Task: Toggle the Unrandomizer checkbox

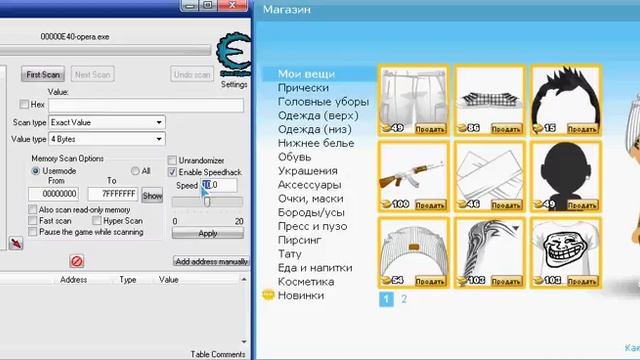Action: pyautogui.click(x=172, y=160)
